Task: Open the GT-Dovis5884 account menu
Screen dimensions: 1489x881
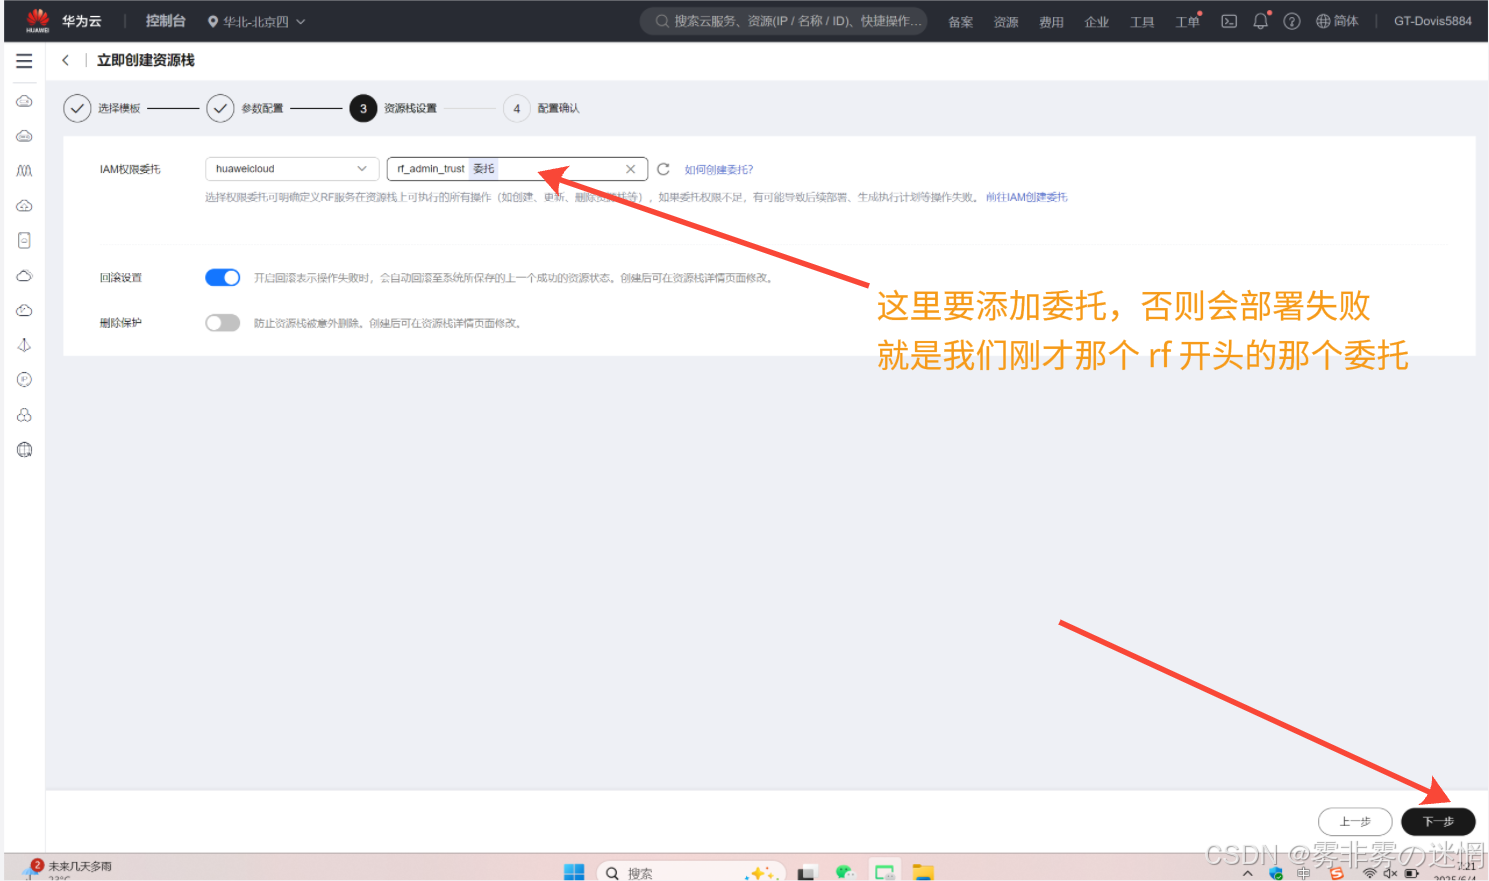Action: [1432, 21]
